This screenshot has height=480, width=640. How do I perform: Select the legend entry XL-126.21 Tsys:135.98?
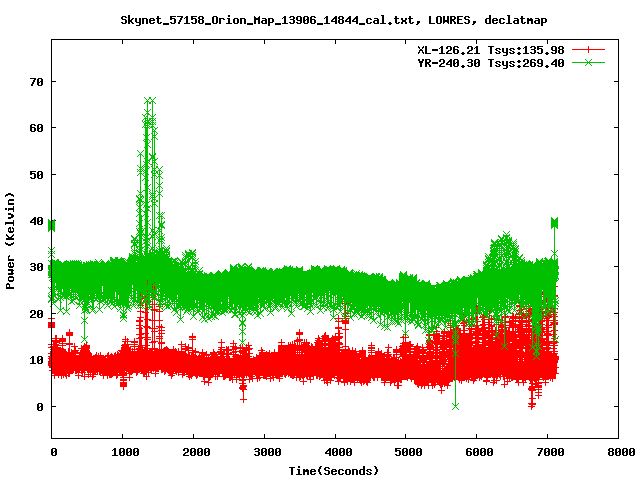coord(491,50)
